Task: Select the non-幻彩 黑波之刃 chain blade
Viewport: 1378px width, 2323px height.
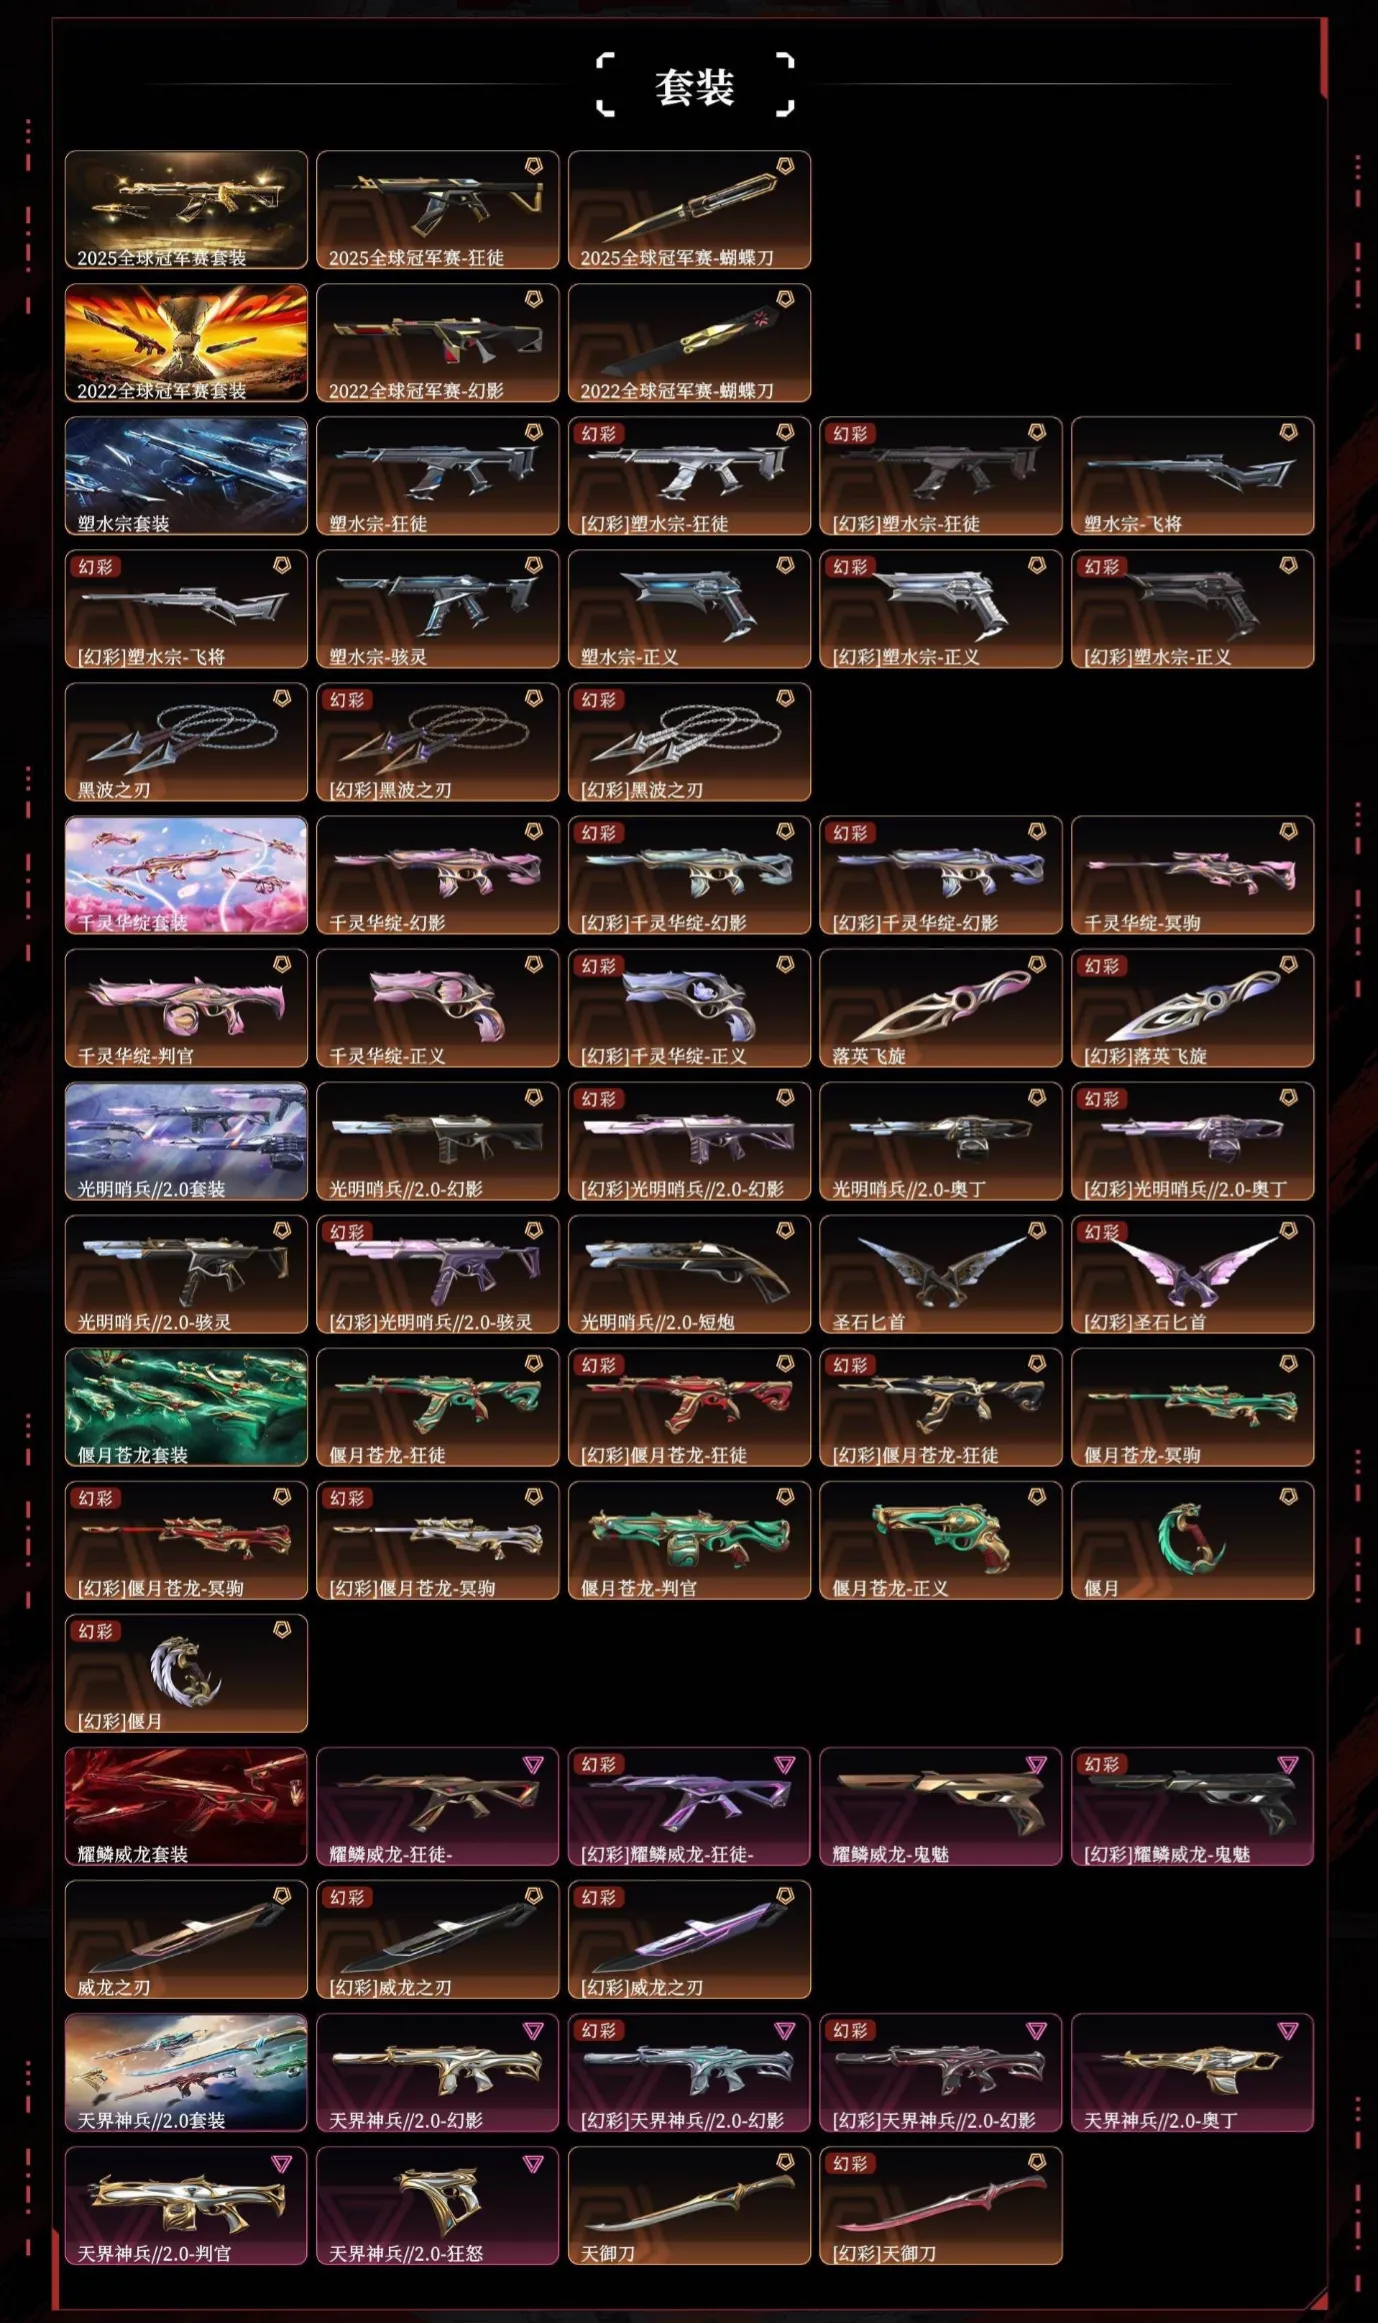Action: (186, 742)
